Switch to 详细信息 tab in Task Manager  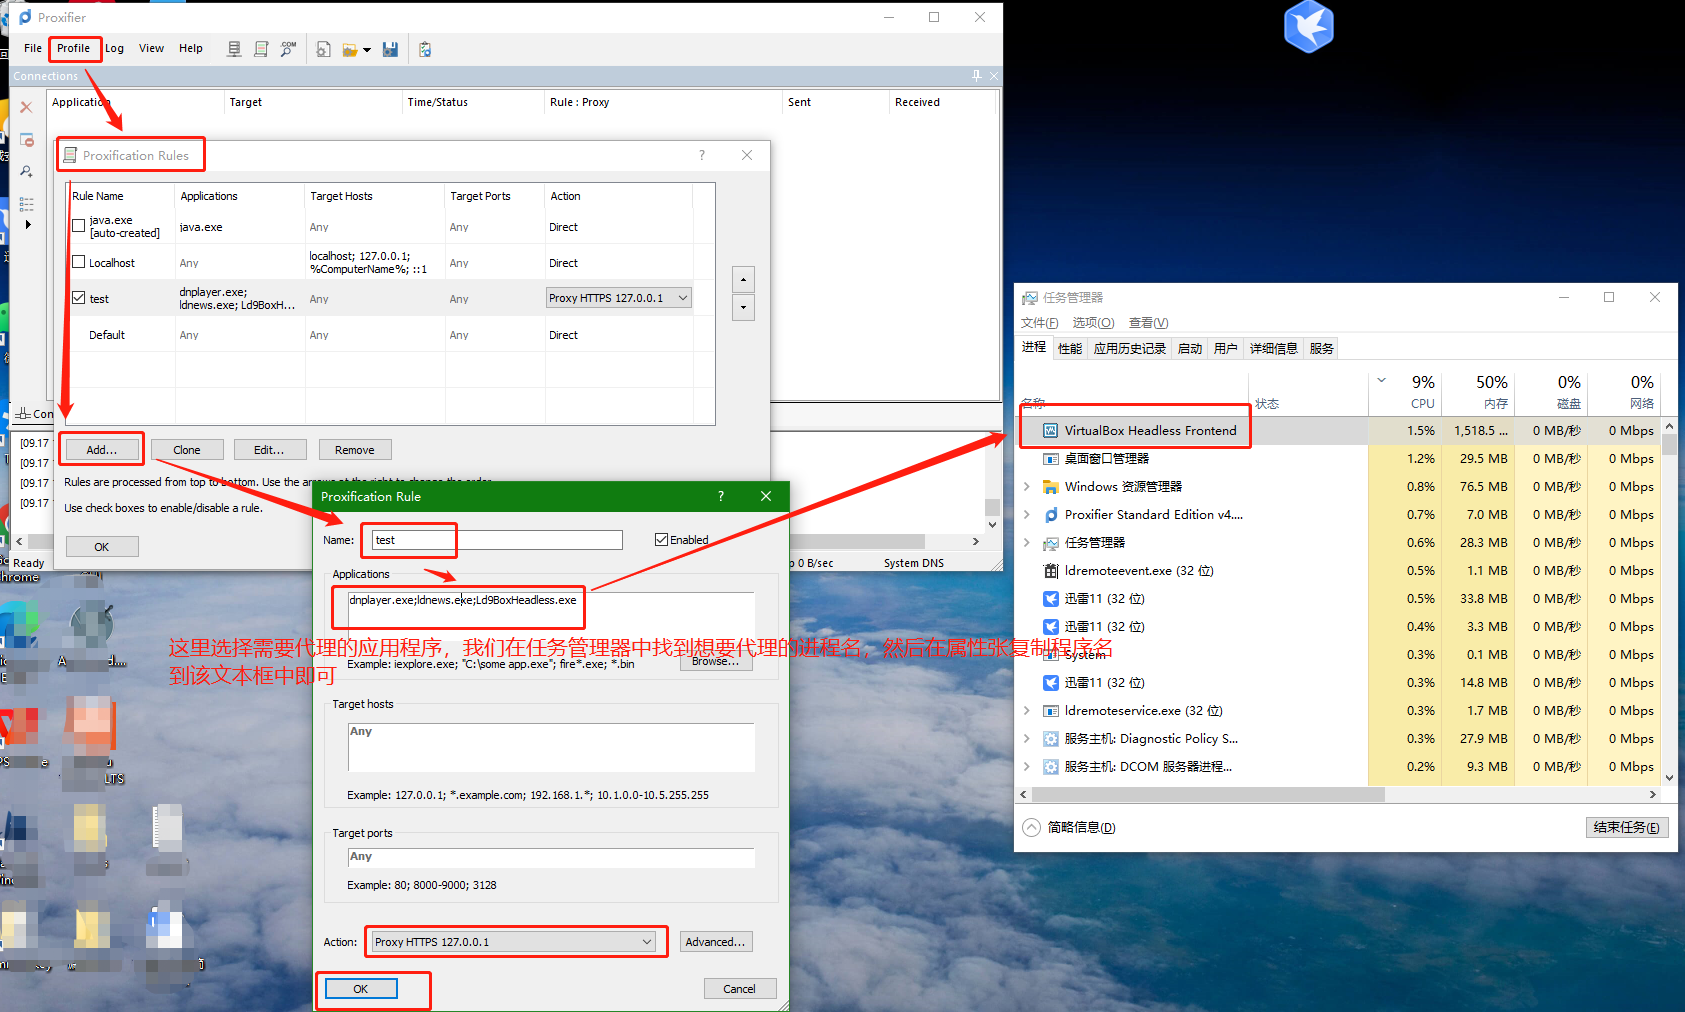pyautogui.click(x=1273, y=348)
